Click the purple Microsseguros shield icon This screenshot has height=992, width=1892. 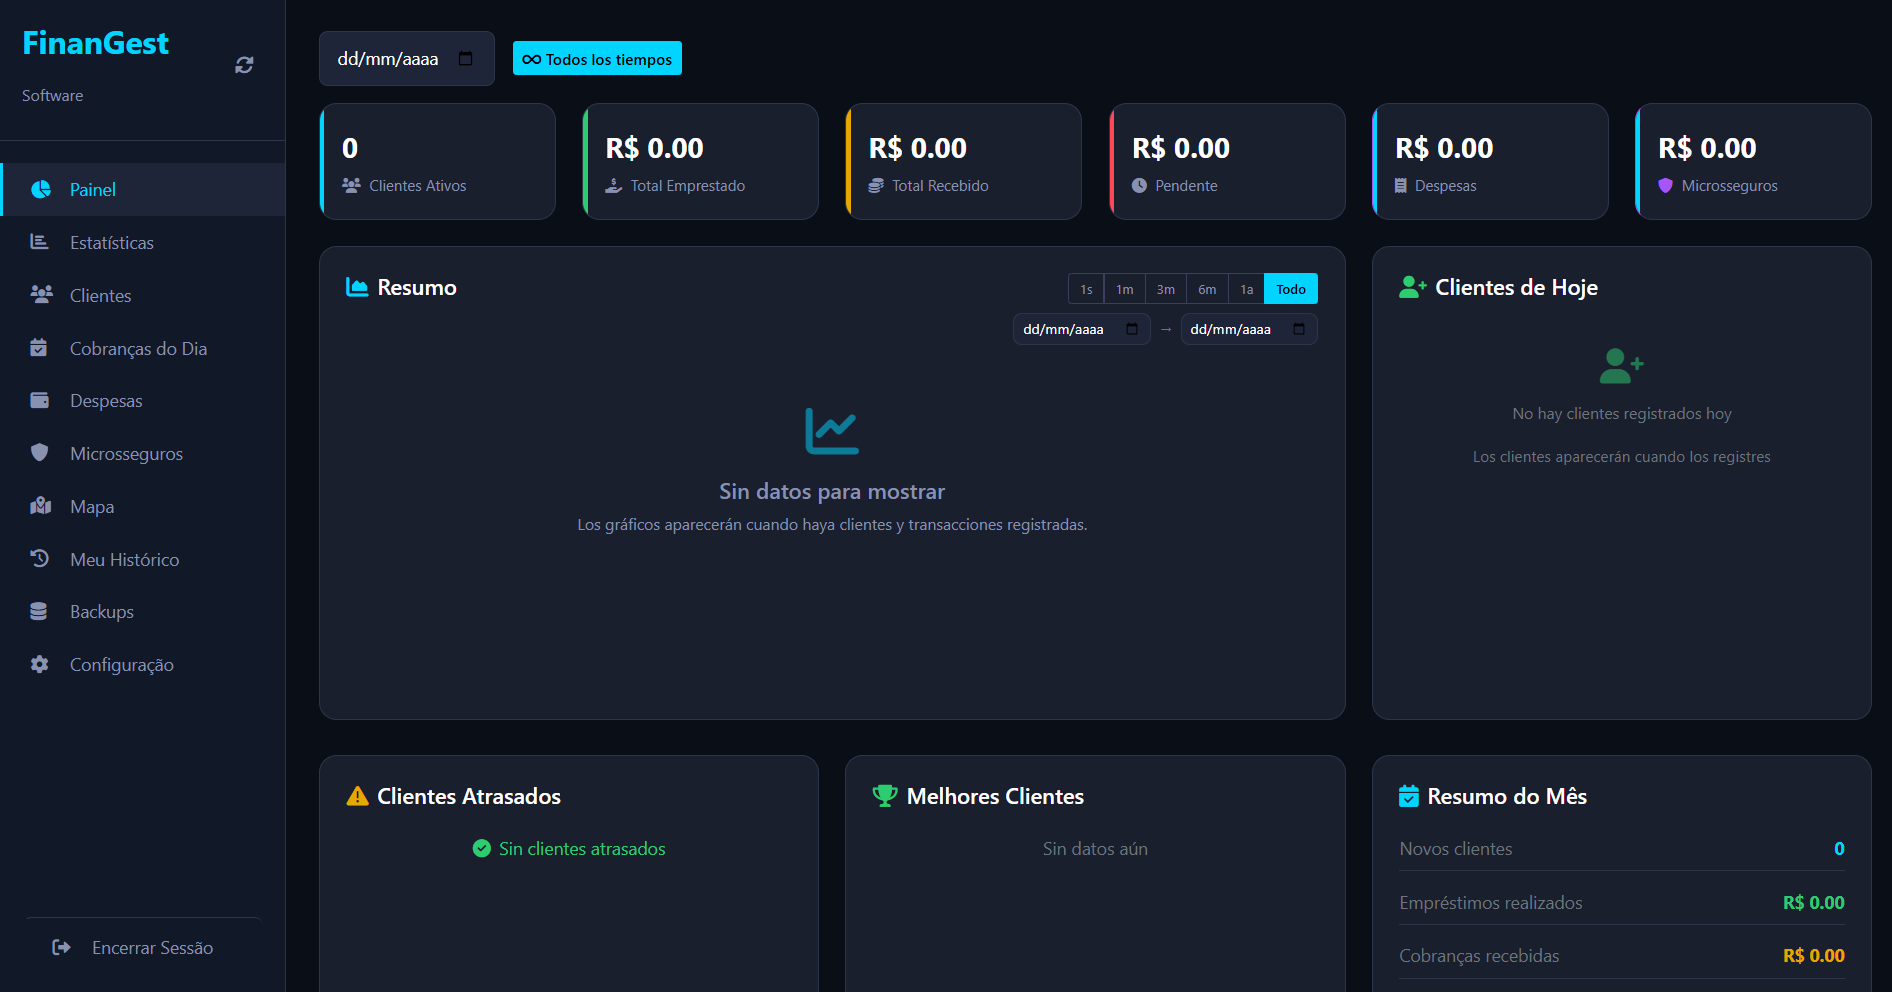coord(1665,185)
